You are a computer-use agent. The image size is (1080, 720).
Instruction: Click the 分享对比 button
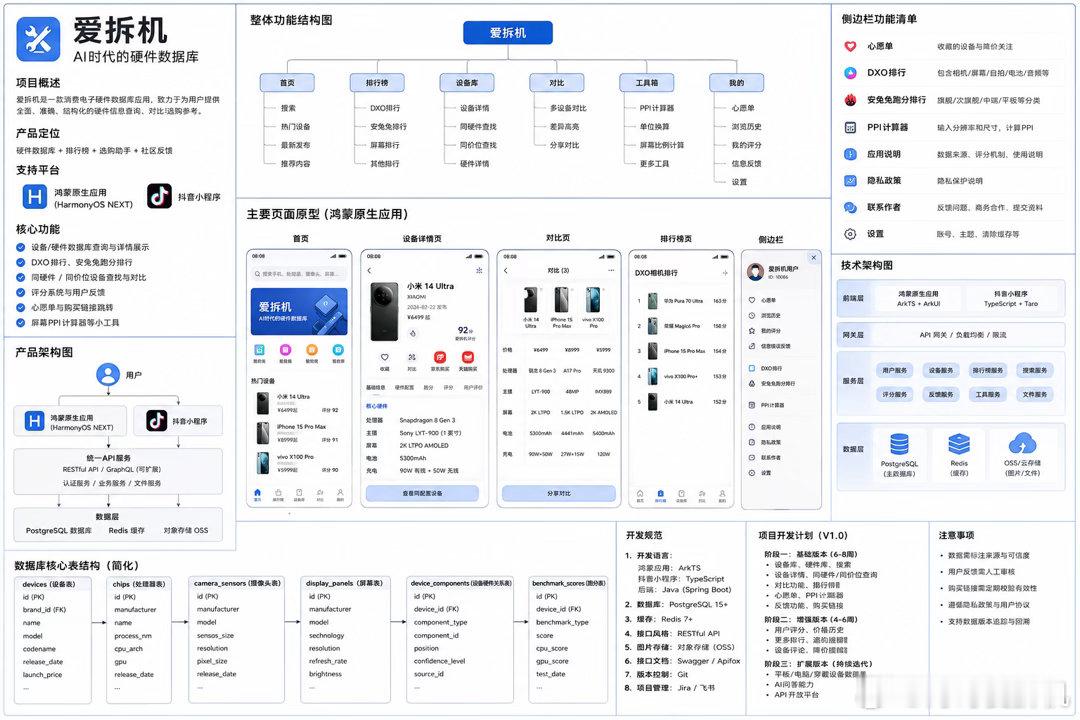click(x=559, y=493)
